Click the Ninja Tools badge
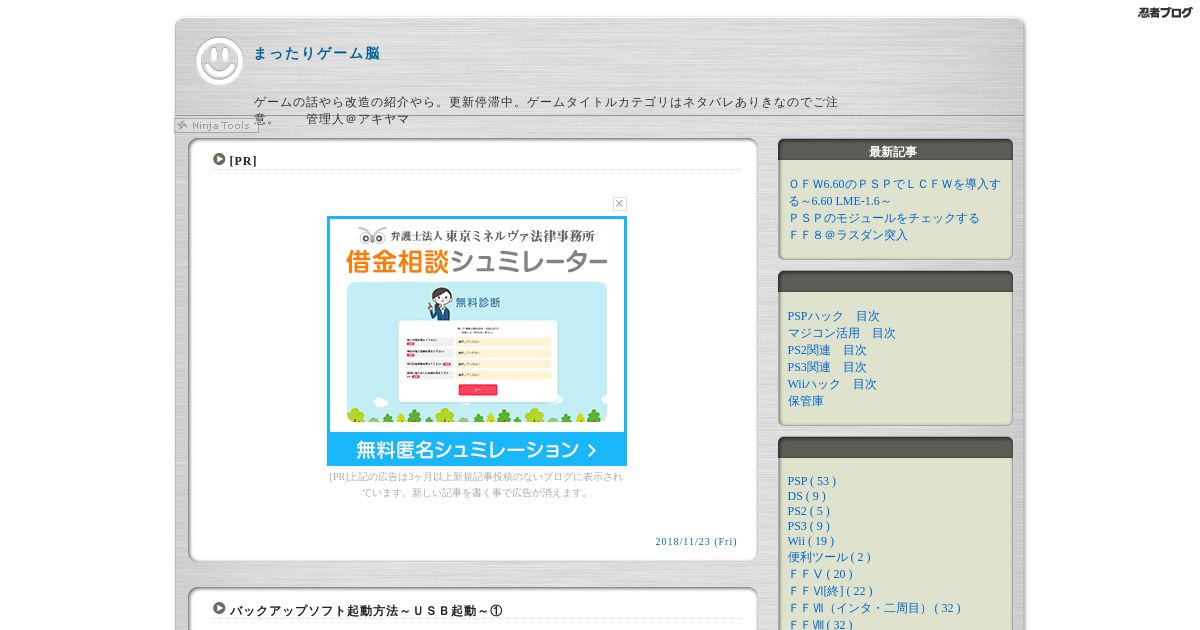 coord(216,126)
